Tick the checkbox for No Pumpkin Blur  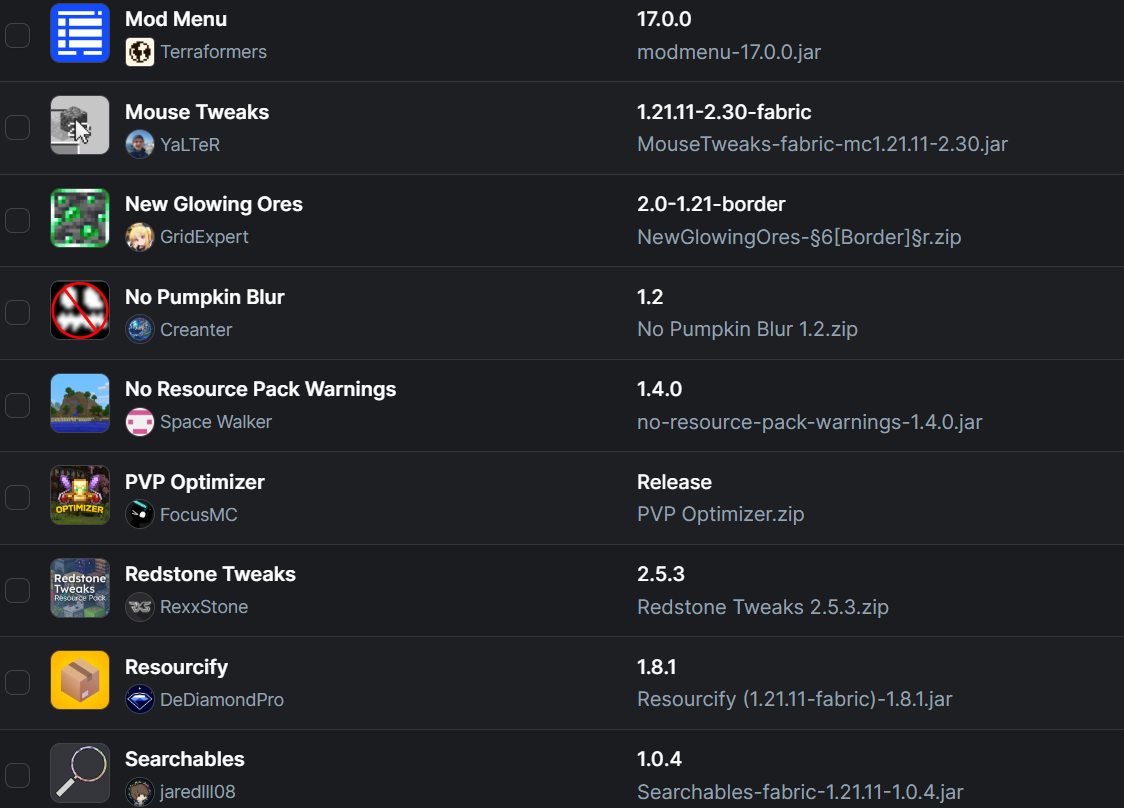17,313
